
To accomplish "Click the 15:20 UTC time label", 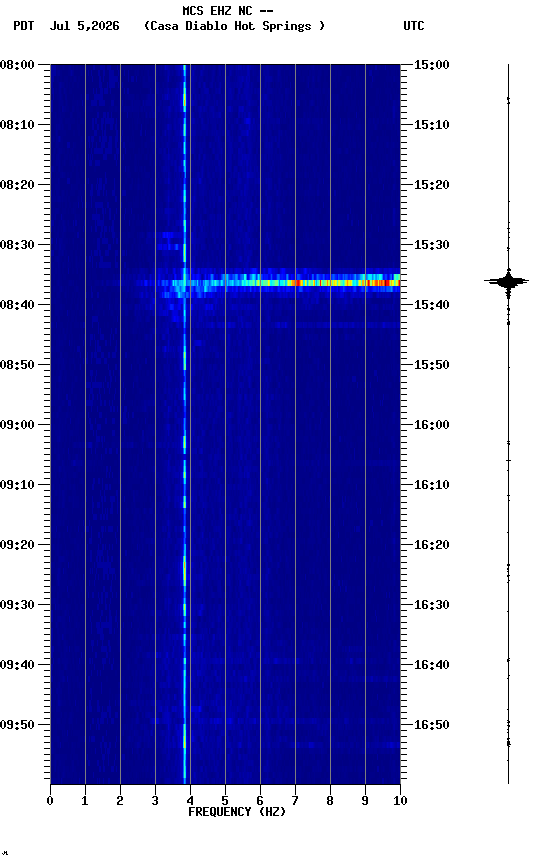I will coord(432,185).
